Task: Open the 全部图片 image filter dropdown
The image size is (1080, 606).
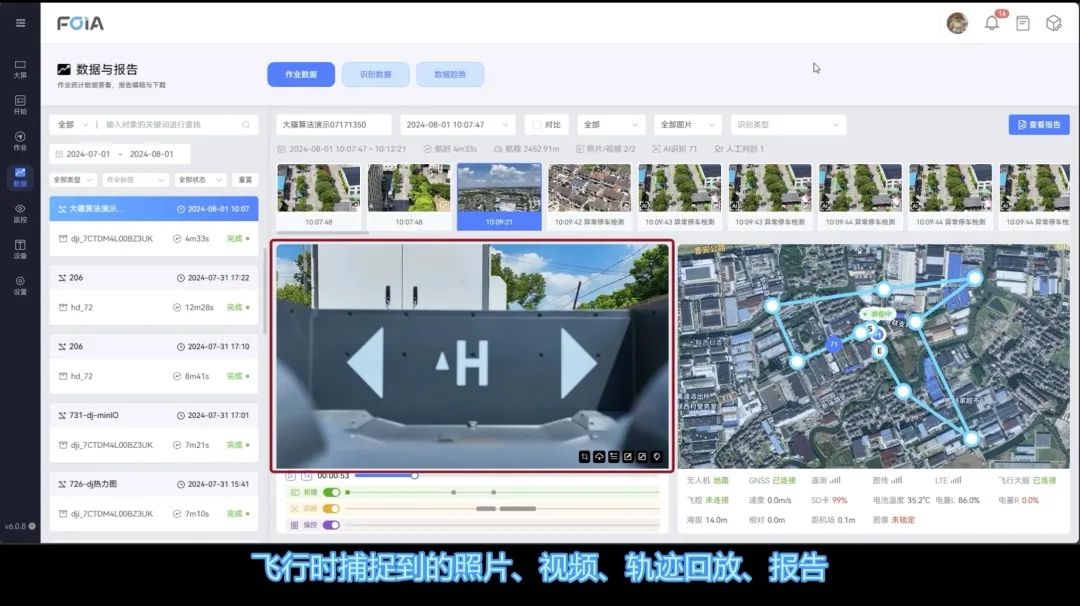Action: pyautogui.click(x=688, y=125)
